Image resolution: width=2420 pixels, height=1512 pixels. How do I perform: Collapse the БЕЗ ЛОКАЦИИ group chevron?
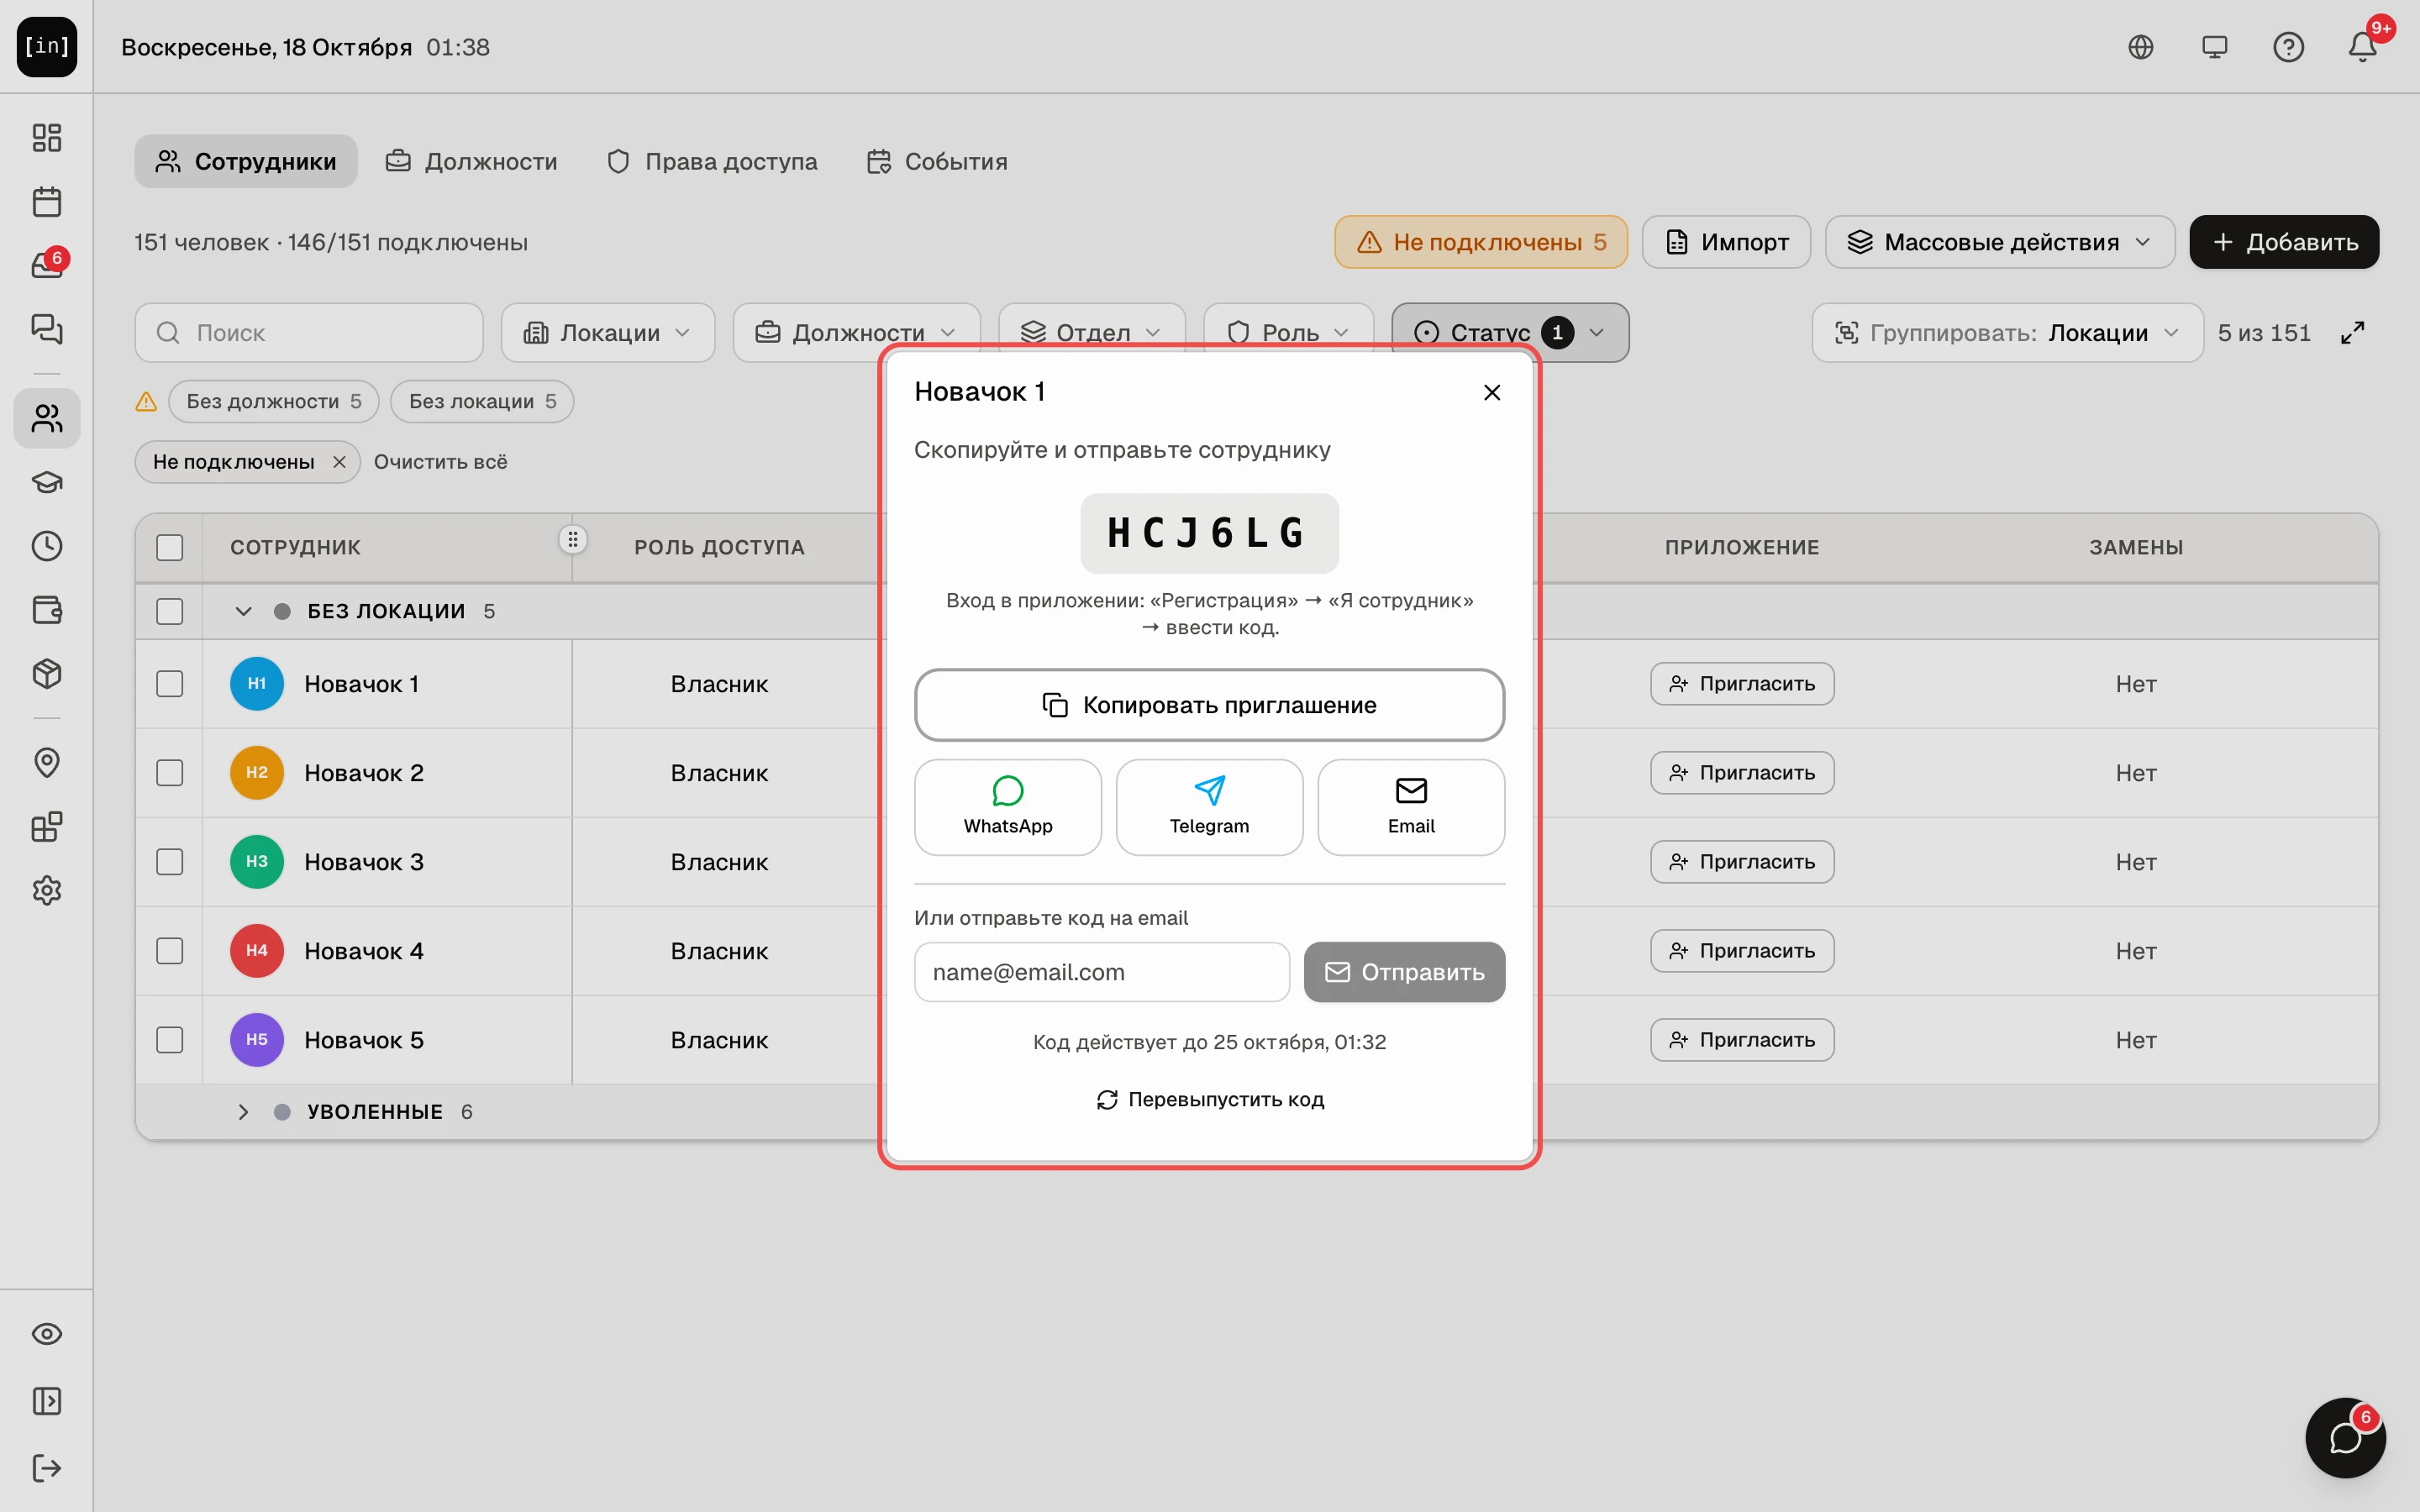[x=243, y=611]
